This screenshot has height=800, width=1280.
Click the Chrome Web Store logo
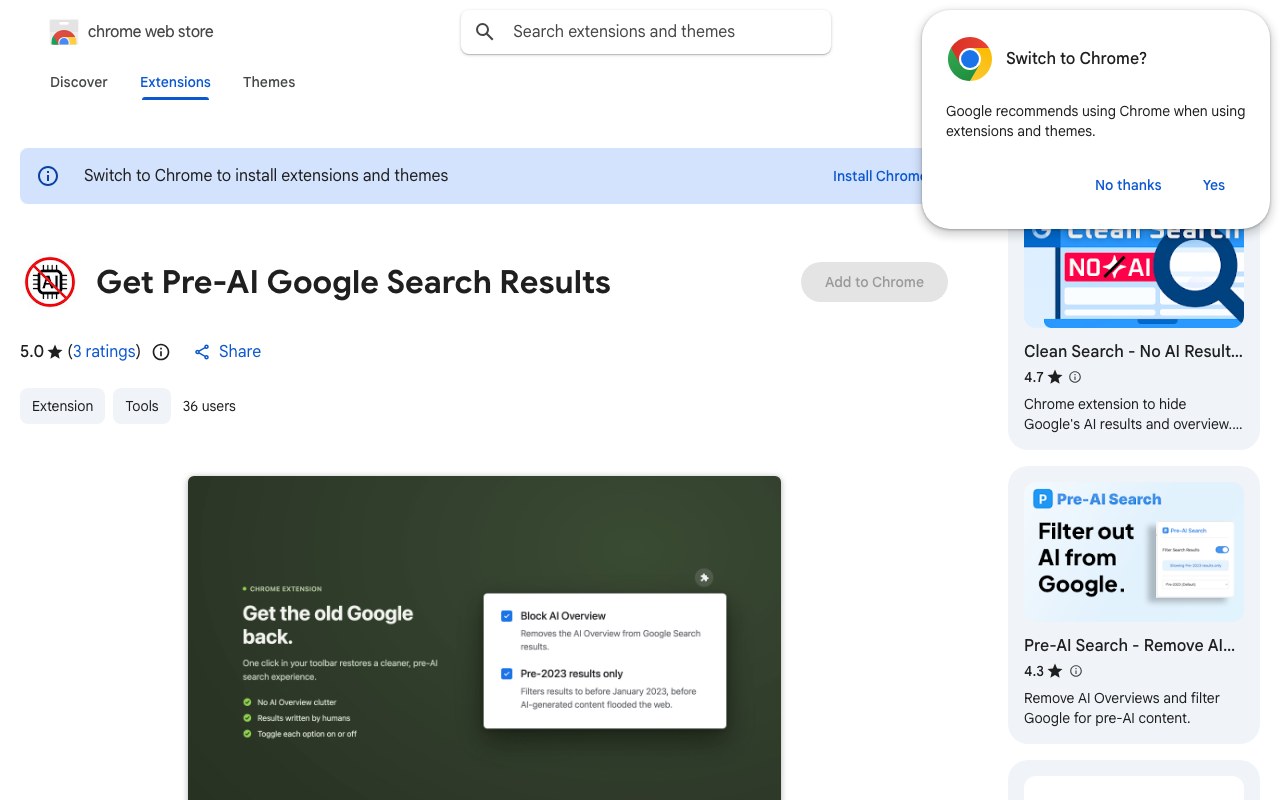coord(64,32)
